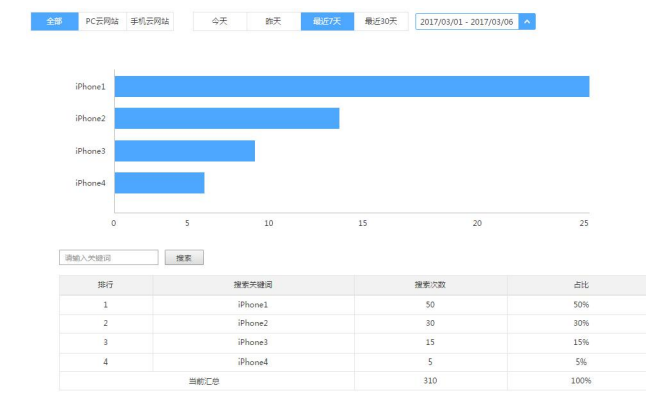The image size is (646, 412).
Task: Click the iPhone1 bar in chart
Action: click(x=351, y=87)
